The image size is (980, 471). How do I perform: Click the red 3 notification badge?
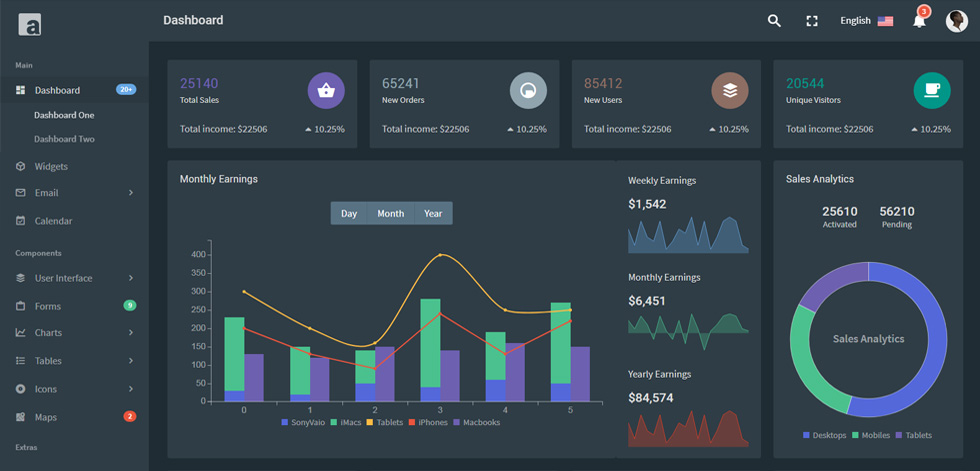point(924,11)
